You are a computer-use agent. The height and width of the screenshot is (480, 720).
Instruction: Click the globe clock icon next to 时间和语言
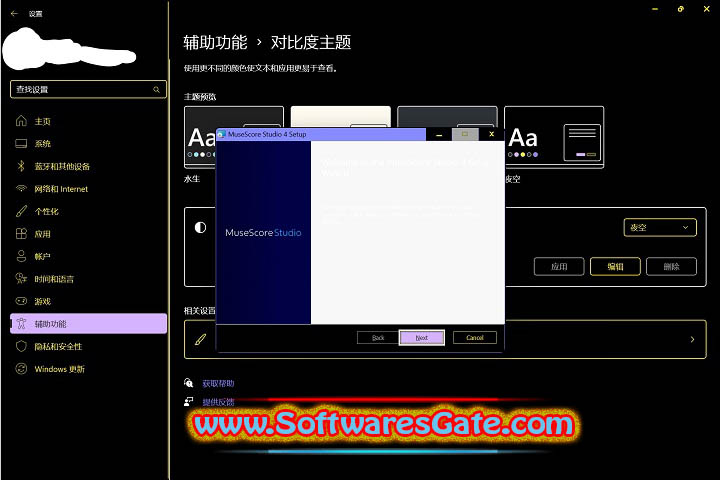coord(21,278)
